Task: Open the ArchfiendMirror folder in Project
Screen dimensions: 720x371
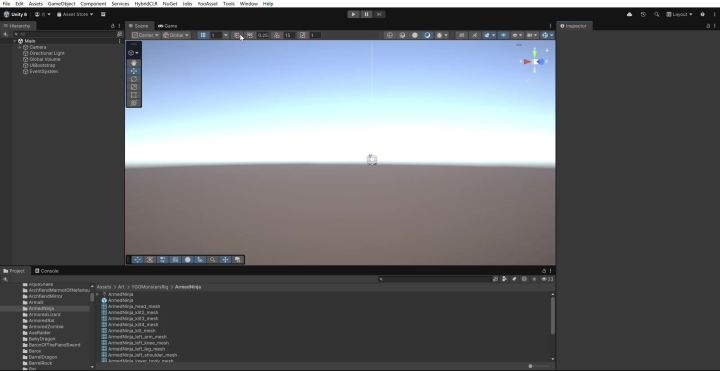Action: point(45,297)
